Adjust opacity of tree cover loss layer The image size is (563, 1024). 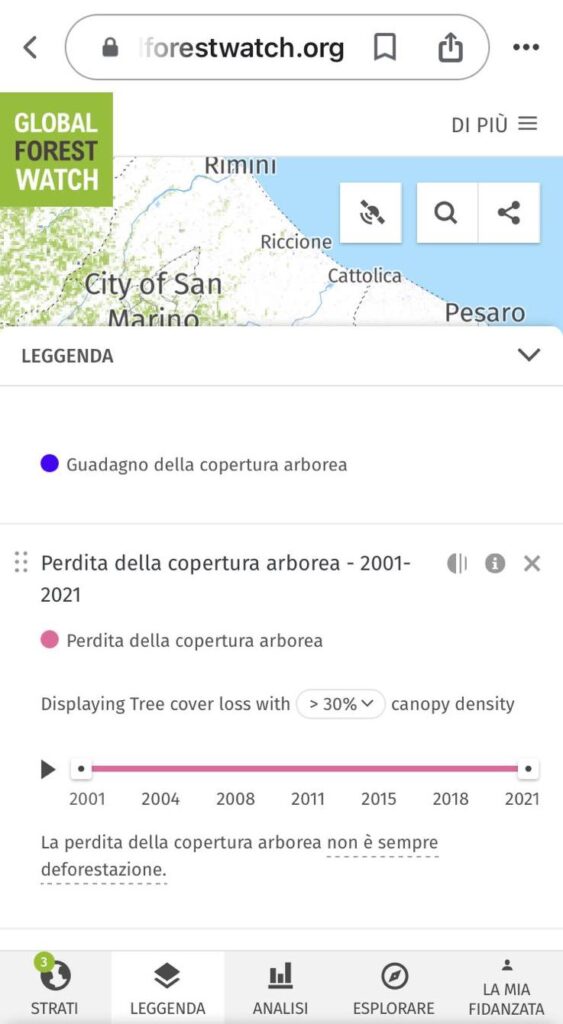coord(457,563)
